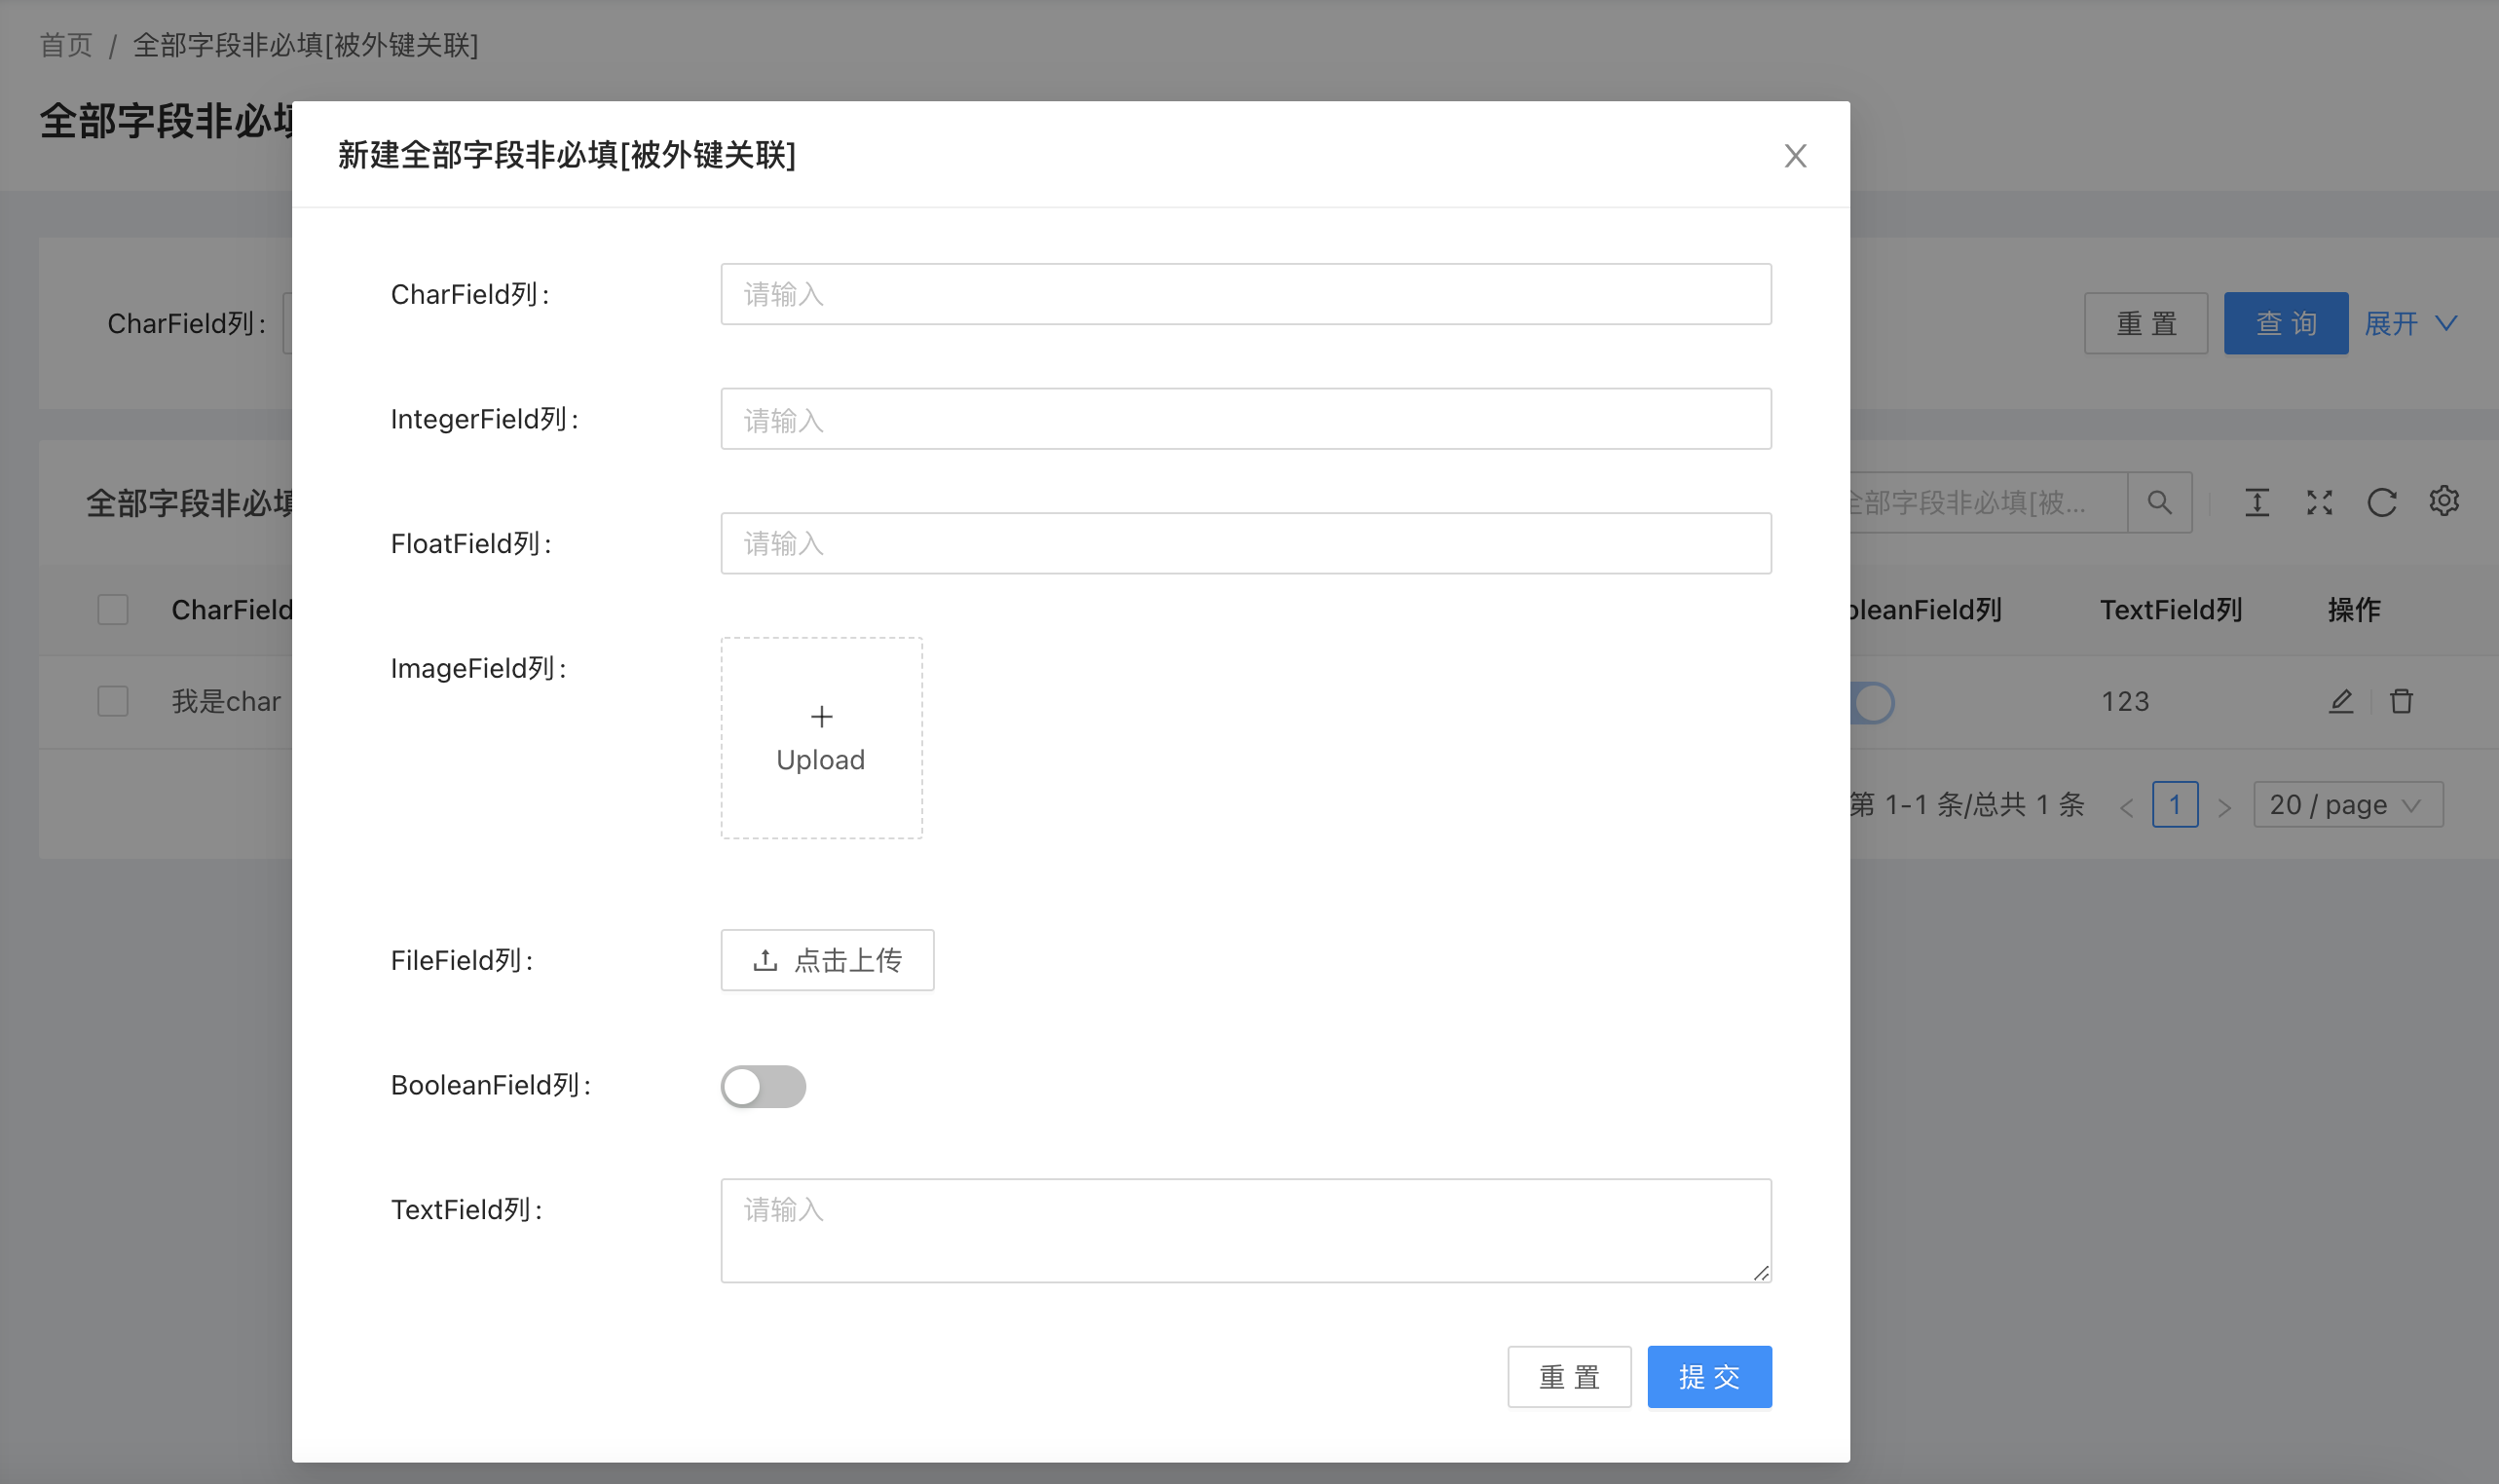Check the header select-all checkbox
The width and height of the screenshot is (2499, 1484).
point(113,609)
